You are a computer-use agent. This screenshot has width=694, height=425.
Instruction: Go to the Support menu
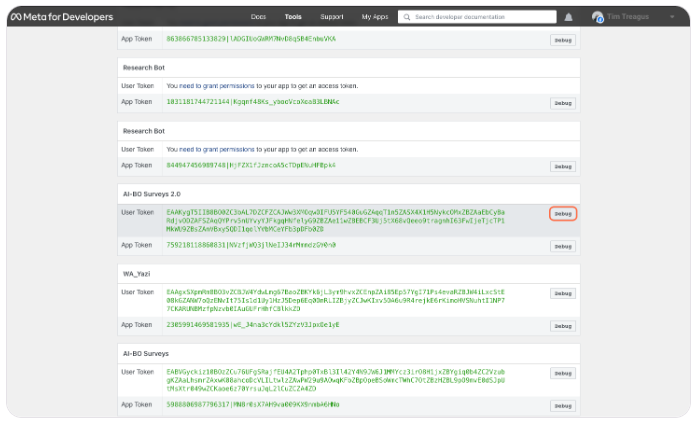pos(331,17)
